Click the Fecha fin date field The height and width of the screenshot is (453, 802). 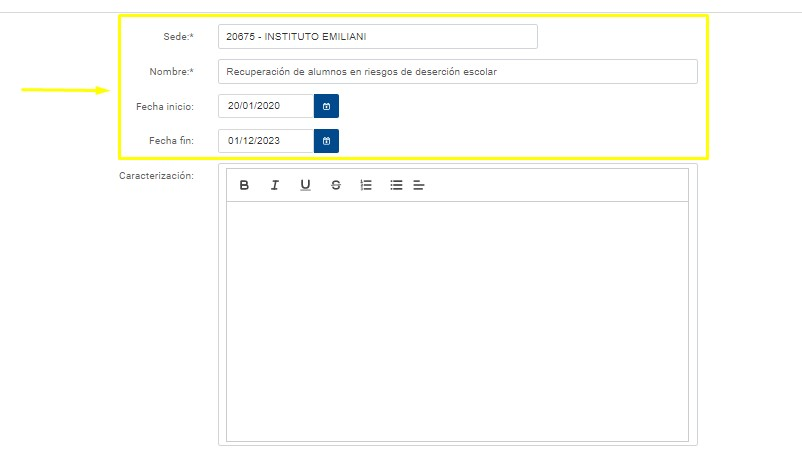click(265, 141)
